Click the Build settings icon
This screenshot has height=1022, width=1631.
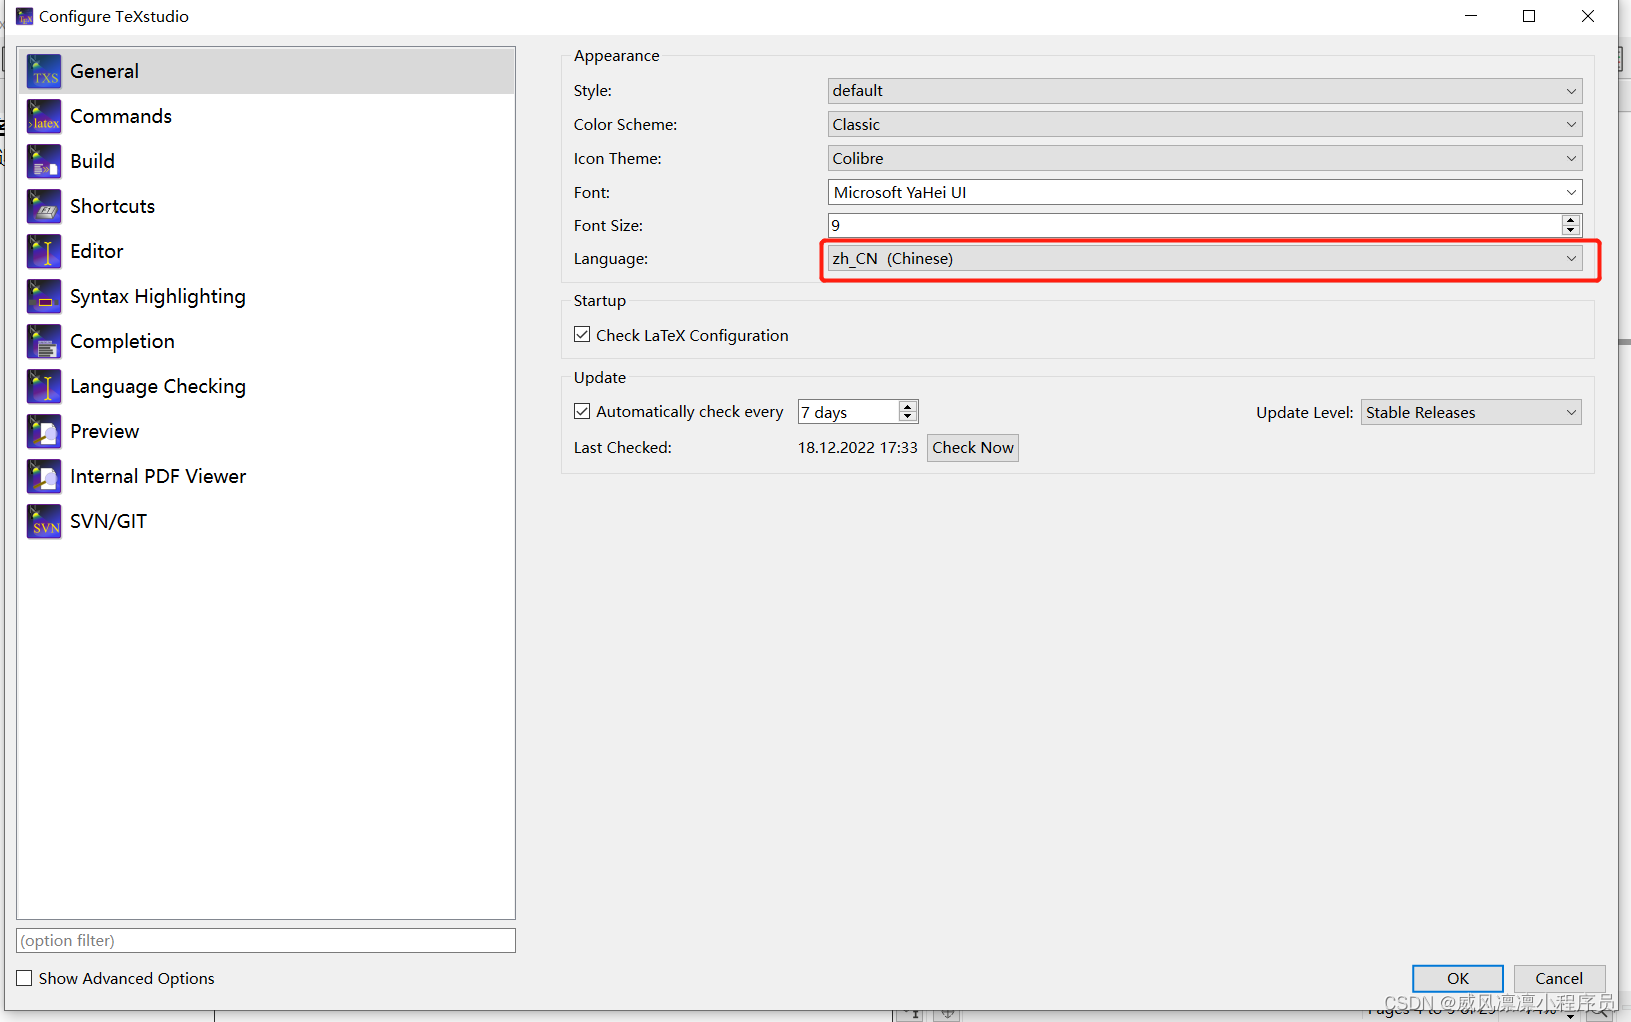(x=44, y=161)
